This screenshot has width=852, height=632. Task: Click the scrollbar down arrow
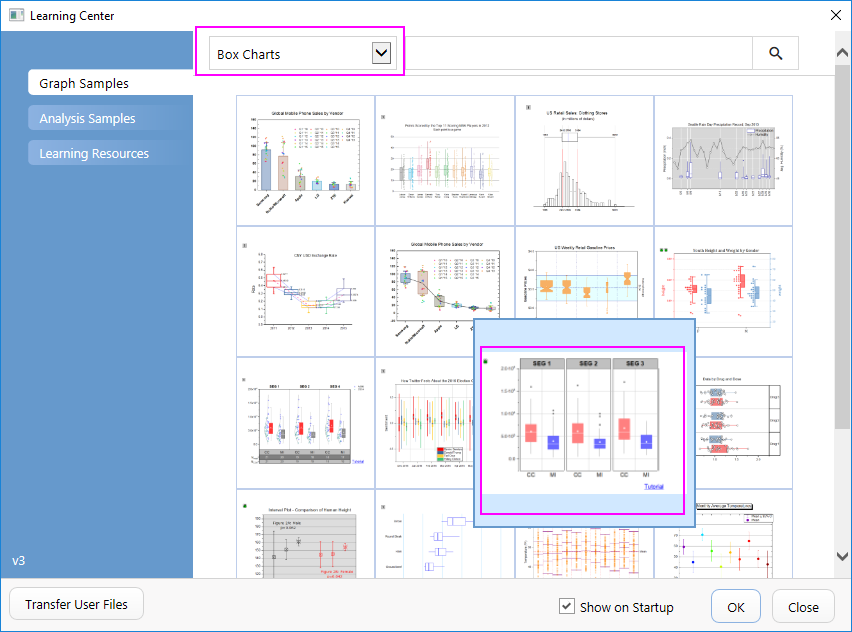841,555
